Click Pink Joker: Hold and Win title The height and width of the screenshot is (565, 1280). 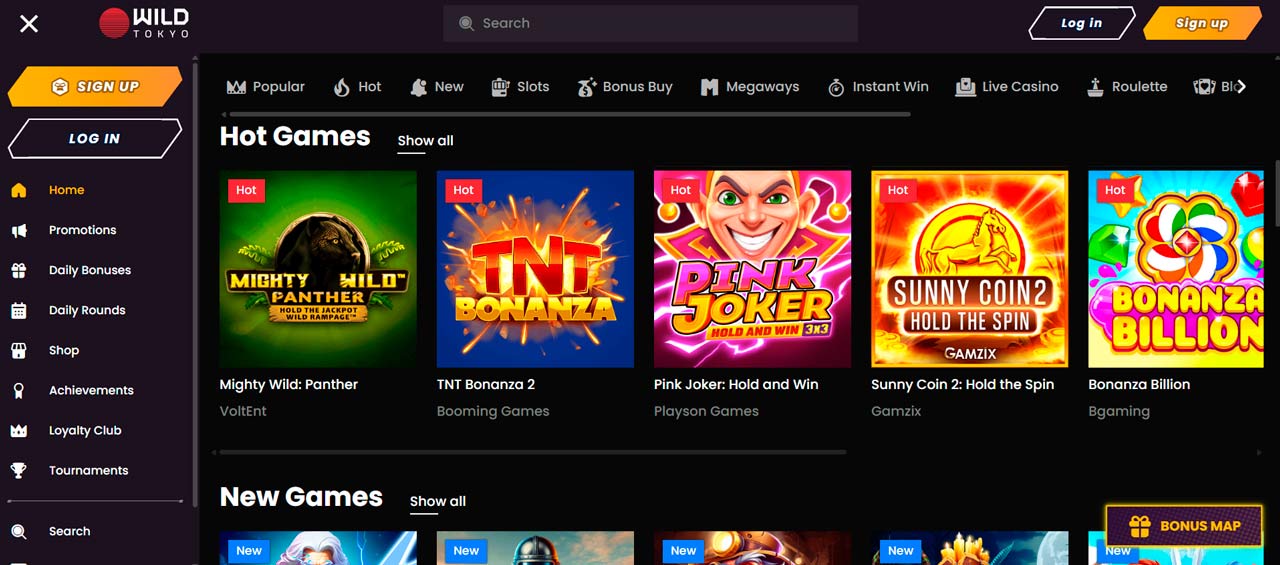click(736, 384)
